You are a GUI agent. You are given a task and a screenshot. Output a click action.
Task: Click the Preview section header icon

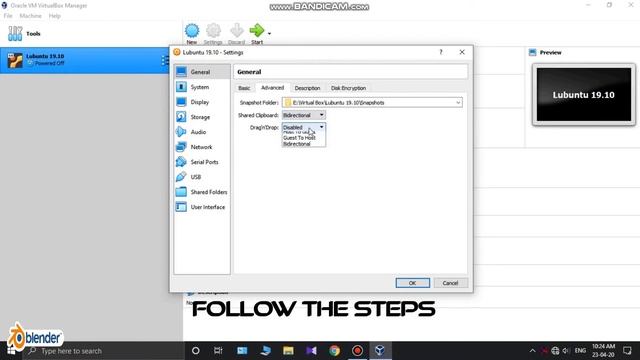click(532, 52)
